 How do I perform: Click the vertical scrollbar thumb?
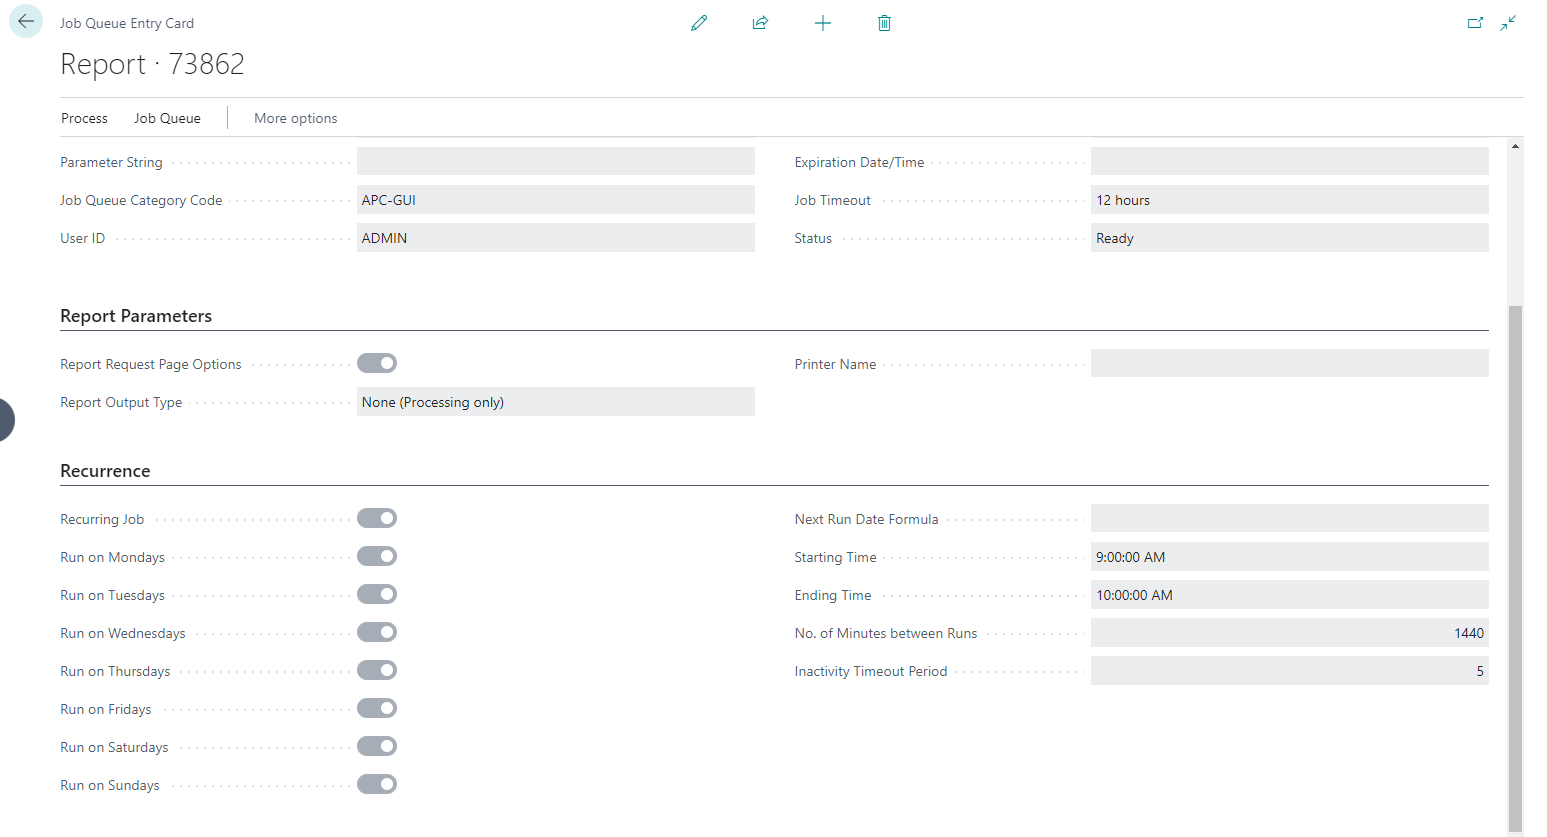click(x=1515, y=568)
